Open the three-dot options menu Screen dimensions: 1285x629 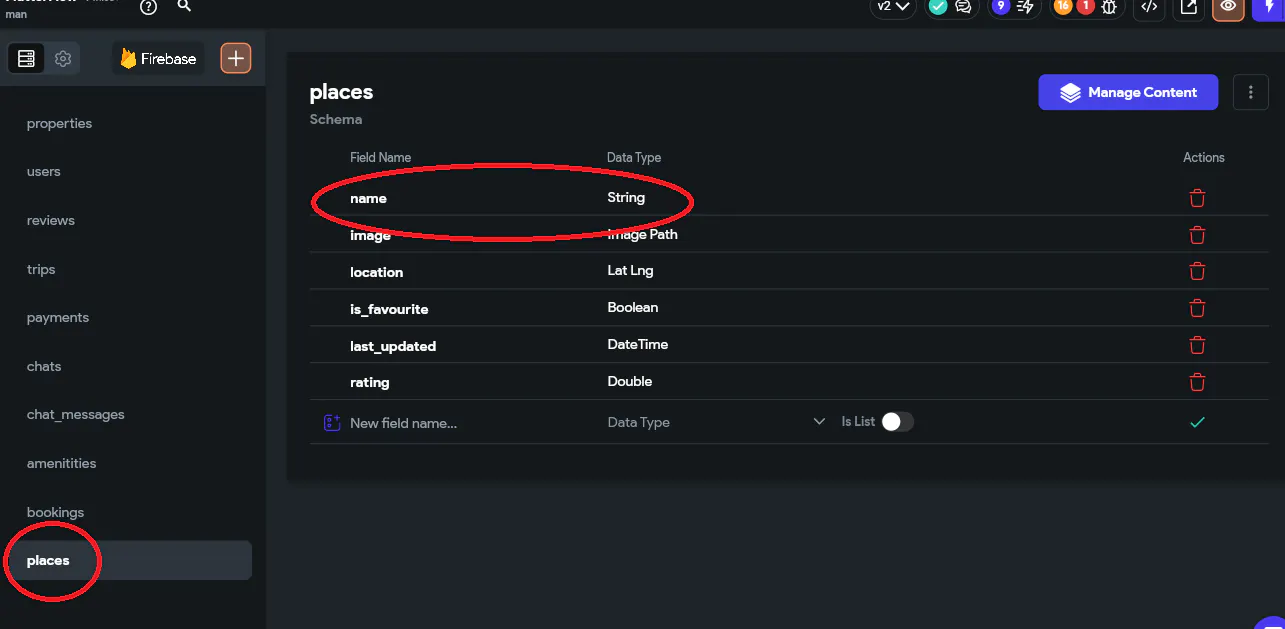coord(1250,93)
